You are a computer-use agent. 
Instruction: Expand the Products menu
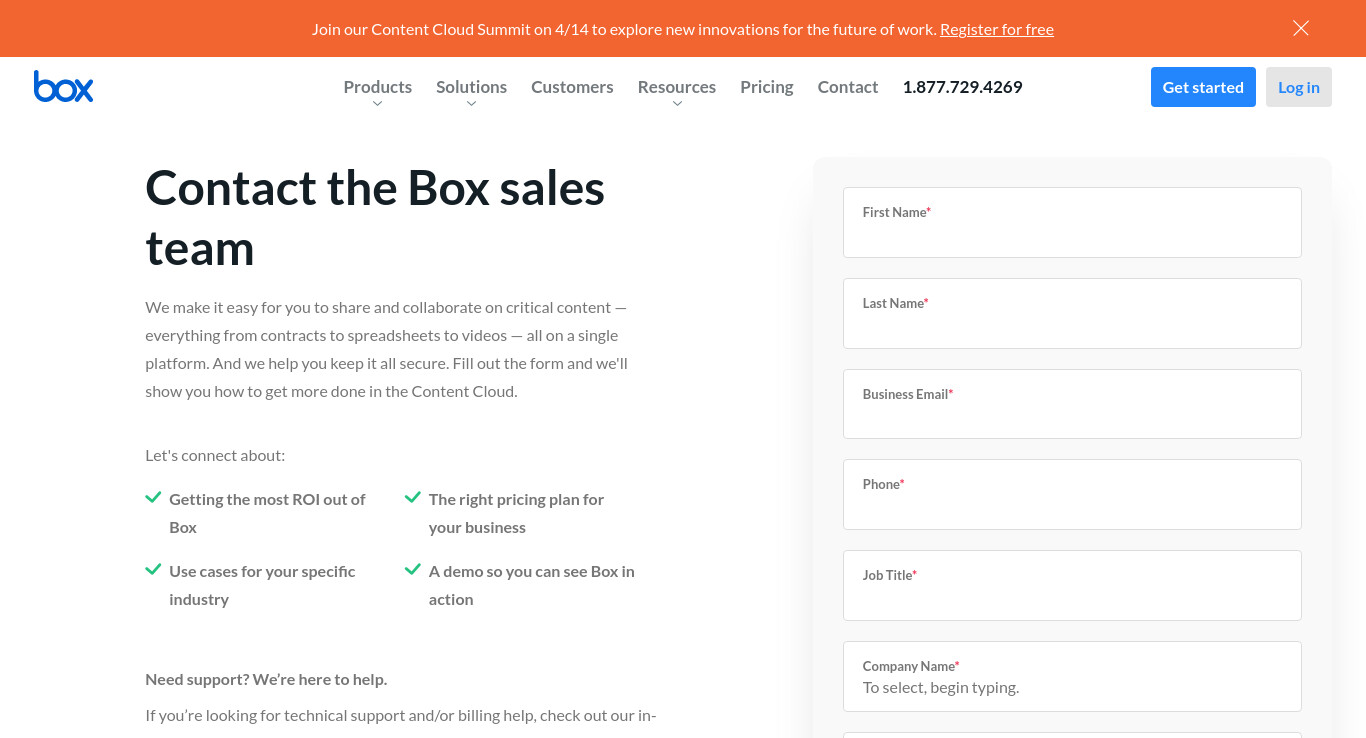click(x=378, y=87)
